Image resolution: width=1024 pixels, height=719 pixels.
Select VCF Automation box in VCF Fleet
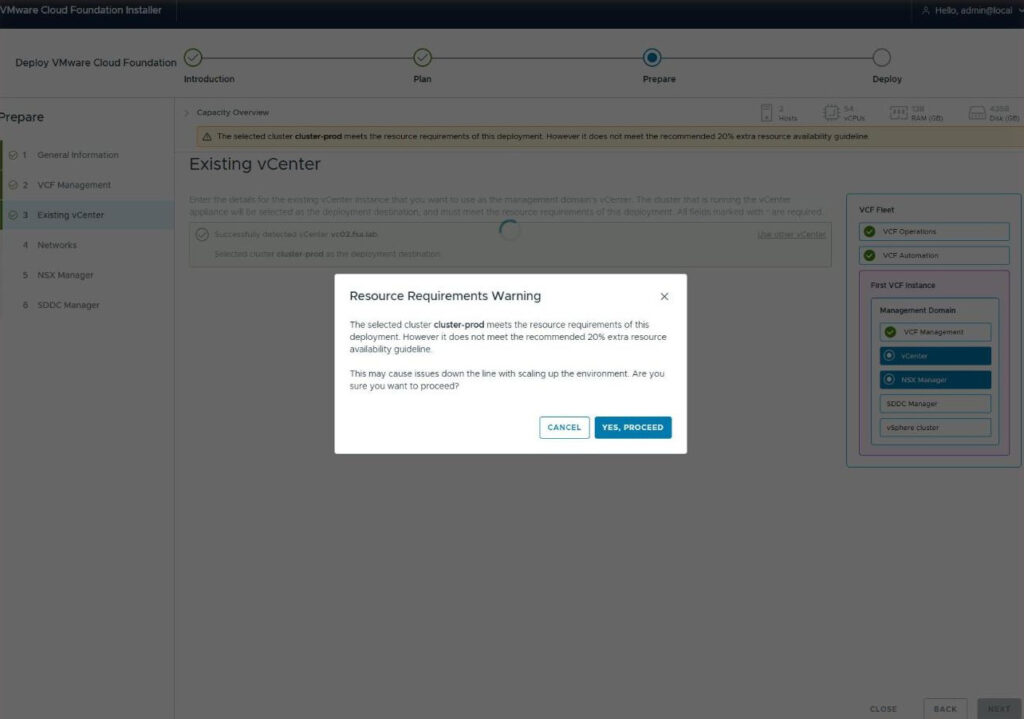click(934, 255)
